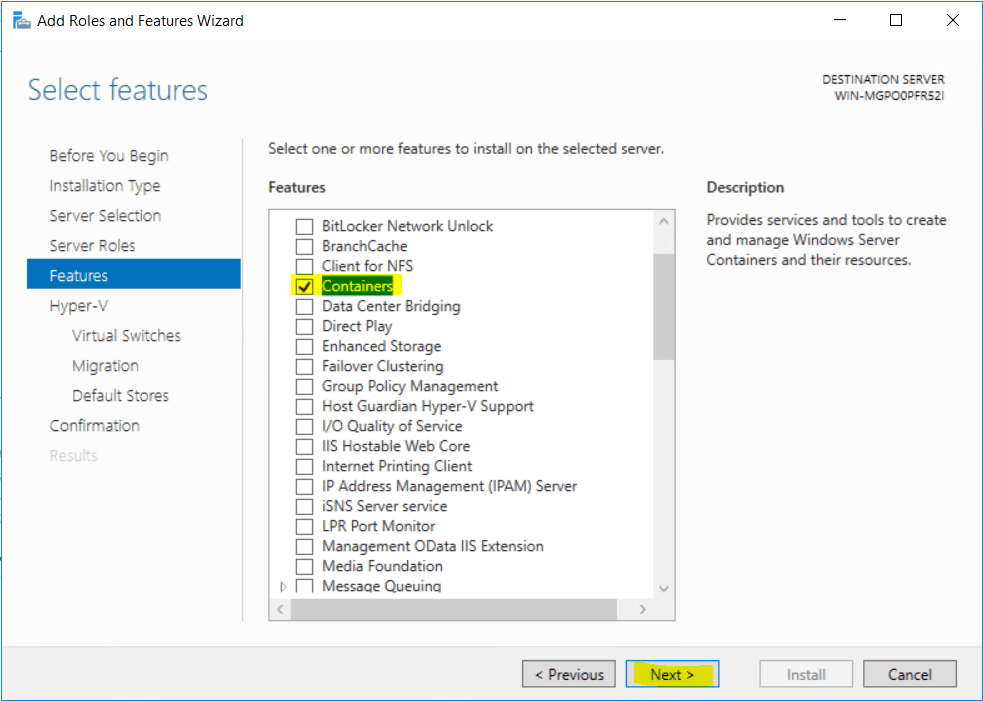Check Group Policy Management

[305, 386]
